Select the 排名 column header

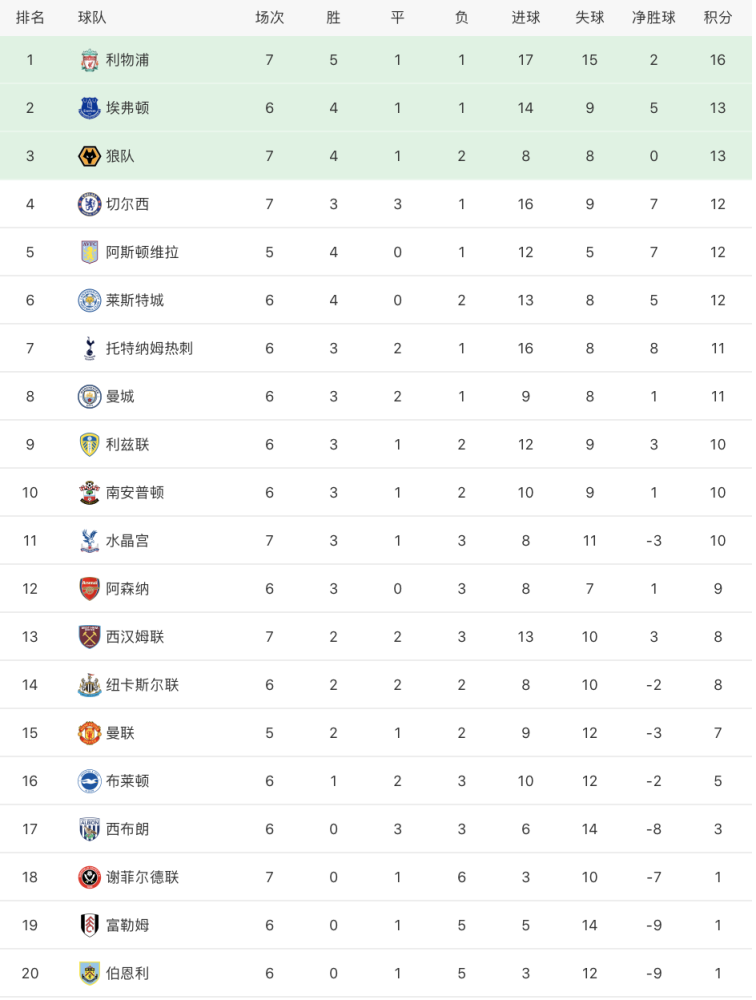tap(30, 18)
